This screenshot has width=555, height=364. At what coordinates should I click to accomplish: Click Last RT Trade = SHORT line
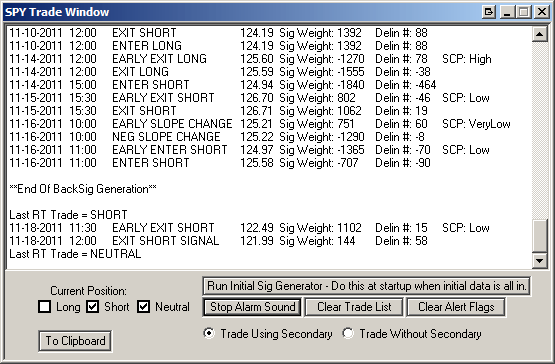[x=68, y=215]
